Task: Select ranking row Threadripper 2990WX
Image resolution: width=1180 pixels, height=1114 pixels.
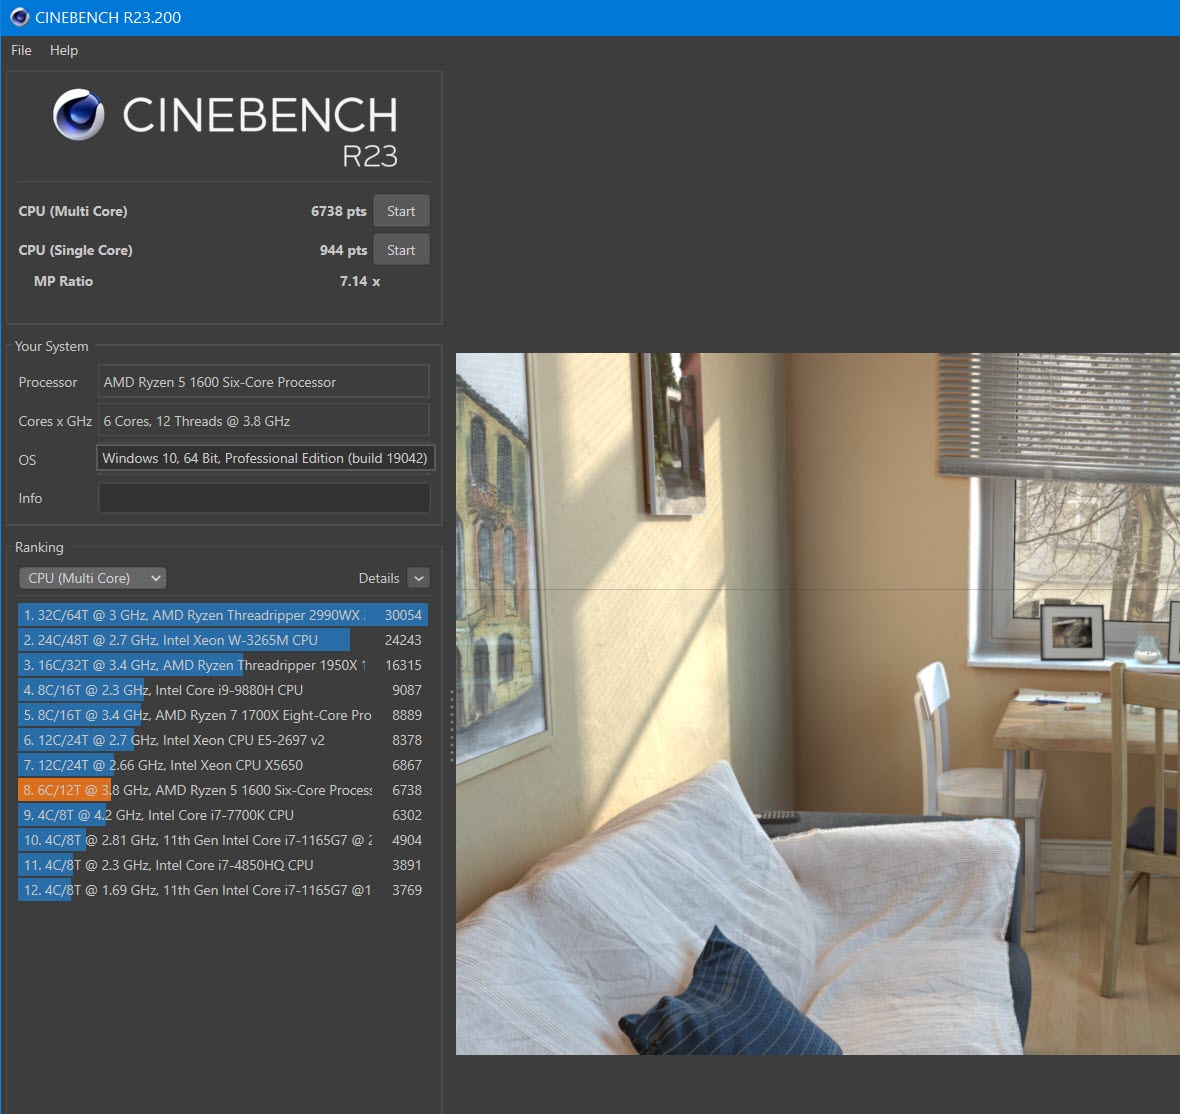Action: click(223, 615)
